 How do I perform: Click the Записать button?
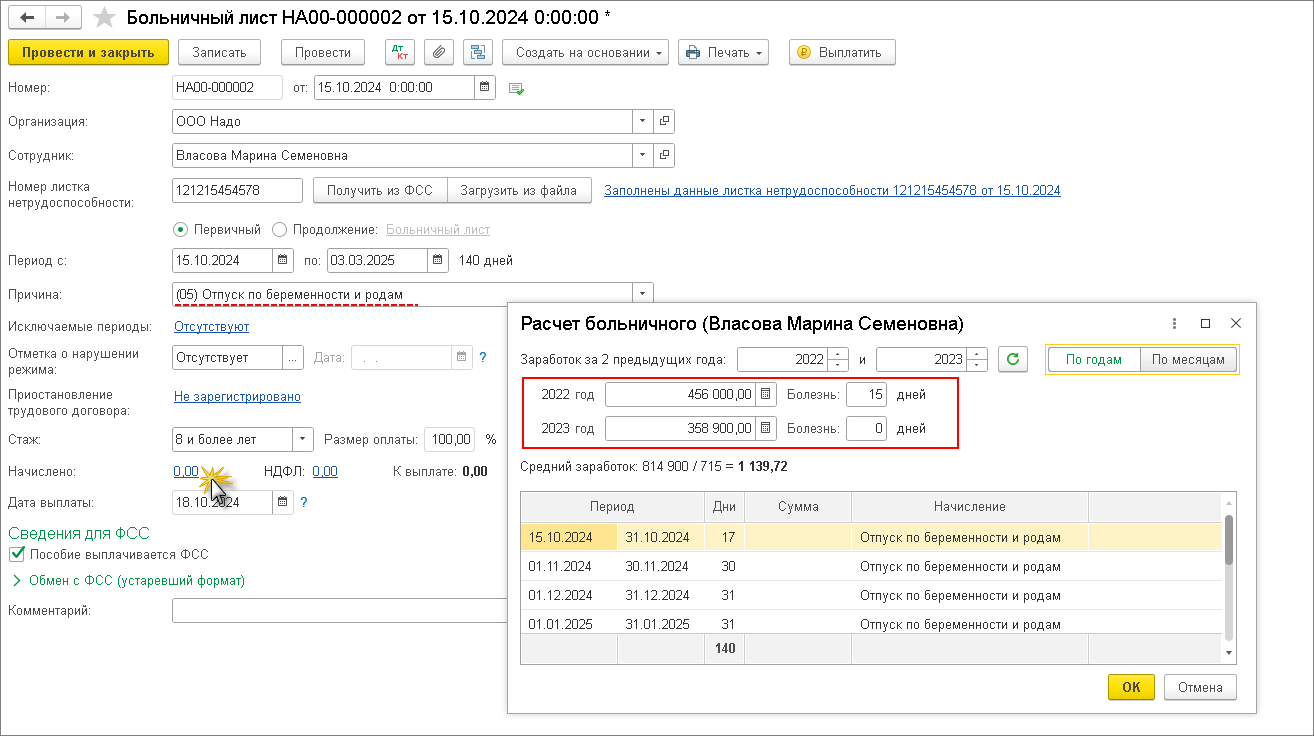point(219,52)
